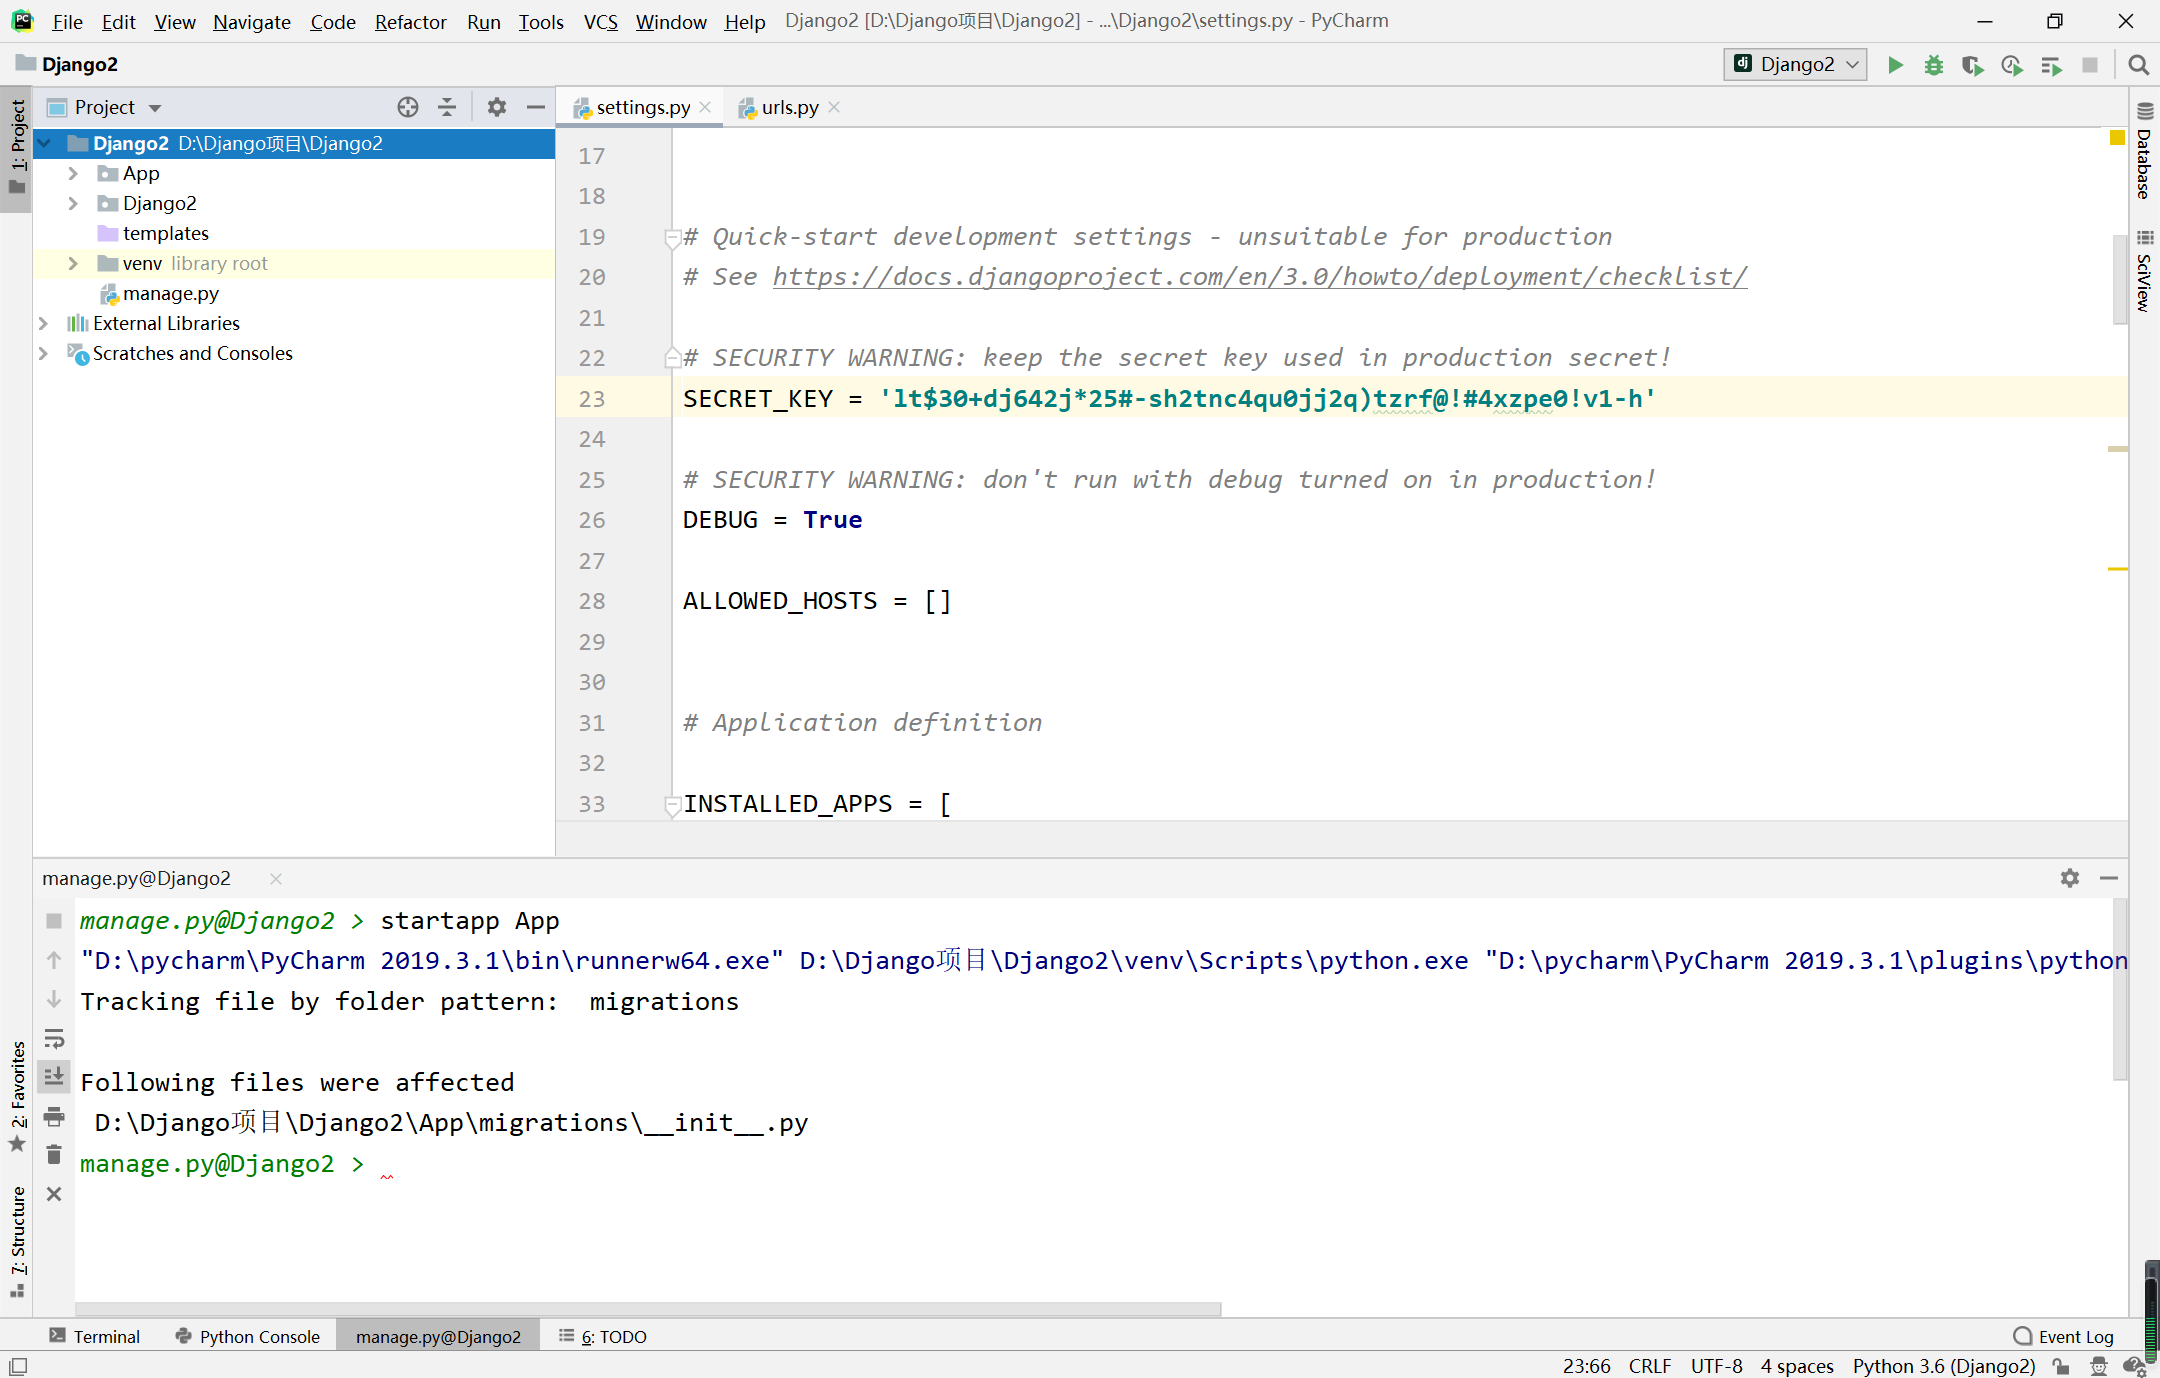2160x1378 pixels.
Task: Fold the comment block at line 19
Action: (672, 238)
